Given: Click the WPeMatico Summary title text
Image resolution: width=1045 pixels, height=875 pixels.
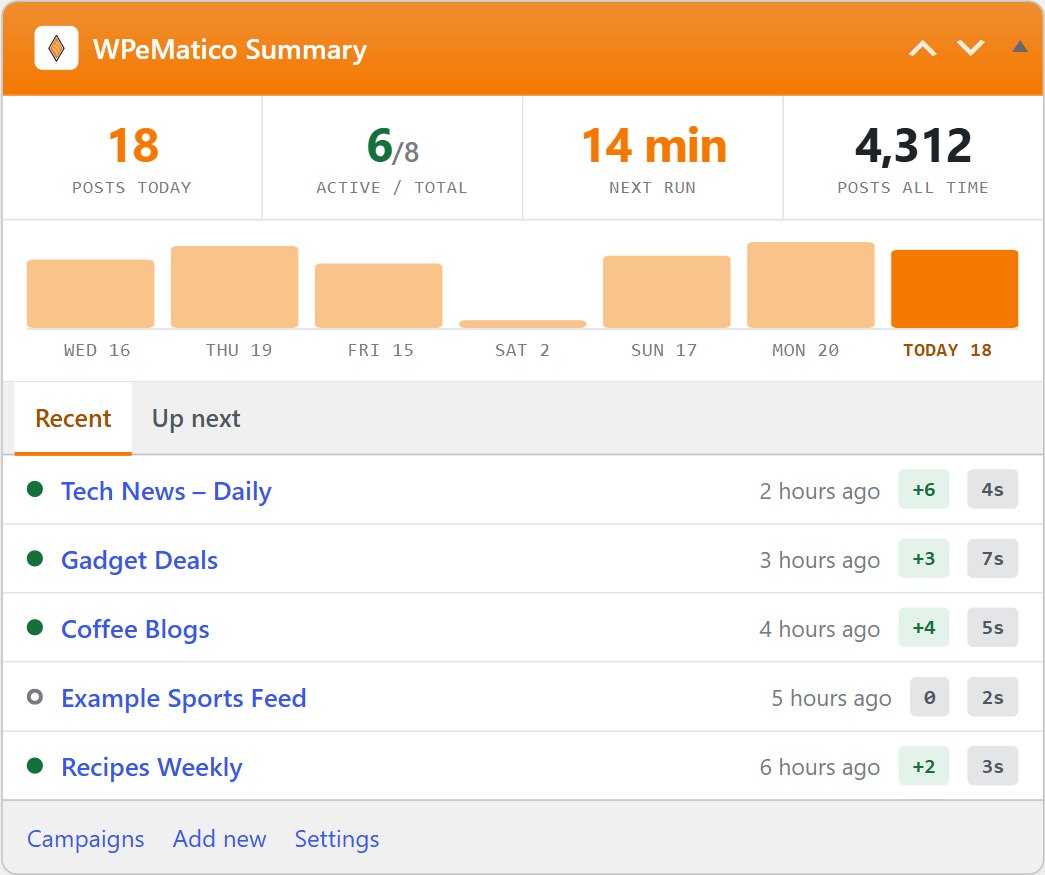Looking at the screenshot, I should point(230,50).
